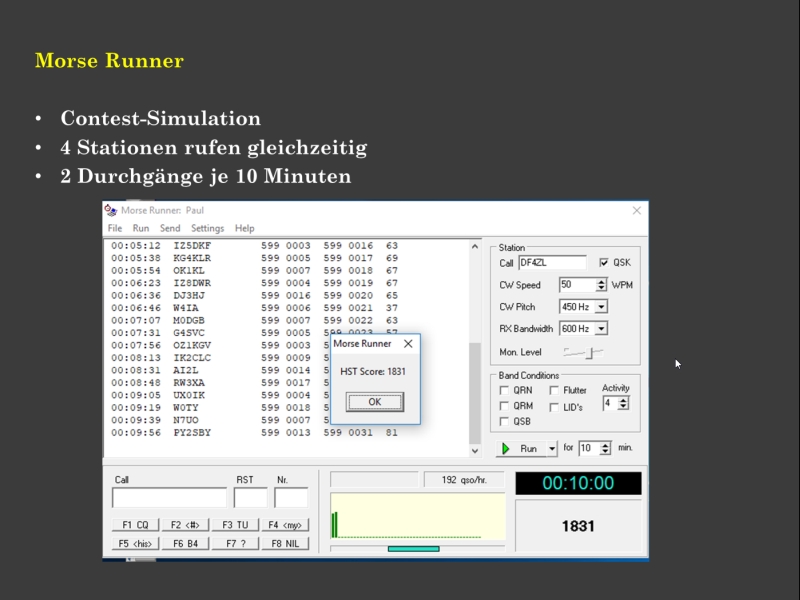The width and height of the screenshot is (800, 600).
Task: Click the CW Speed value field
Action: [x=578, y=285]
